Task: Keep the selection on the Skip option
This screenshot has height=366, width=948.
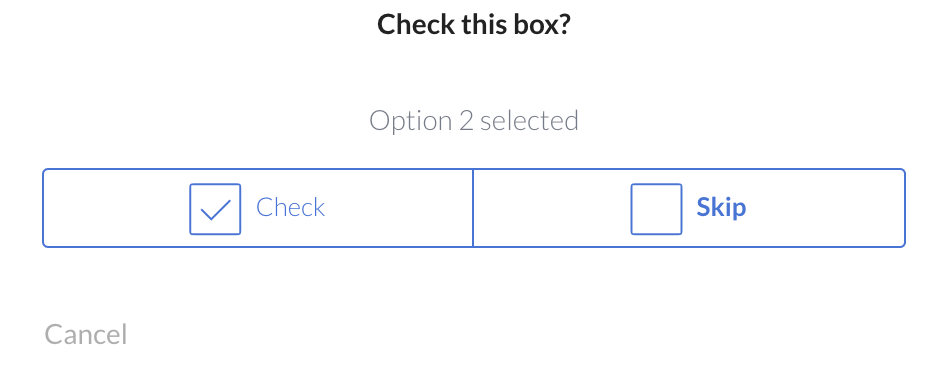Action: click(x=689, y=208)
